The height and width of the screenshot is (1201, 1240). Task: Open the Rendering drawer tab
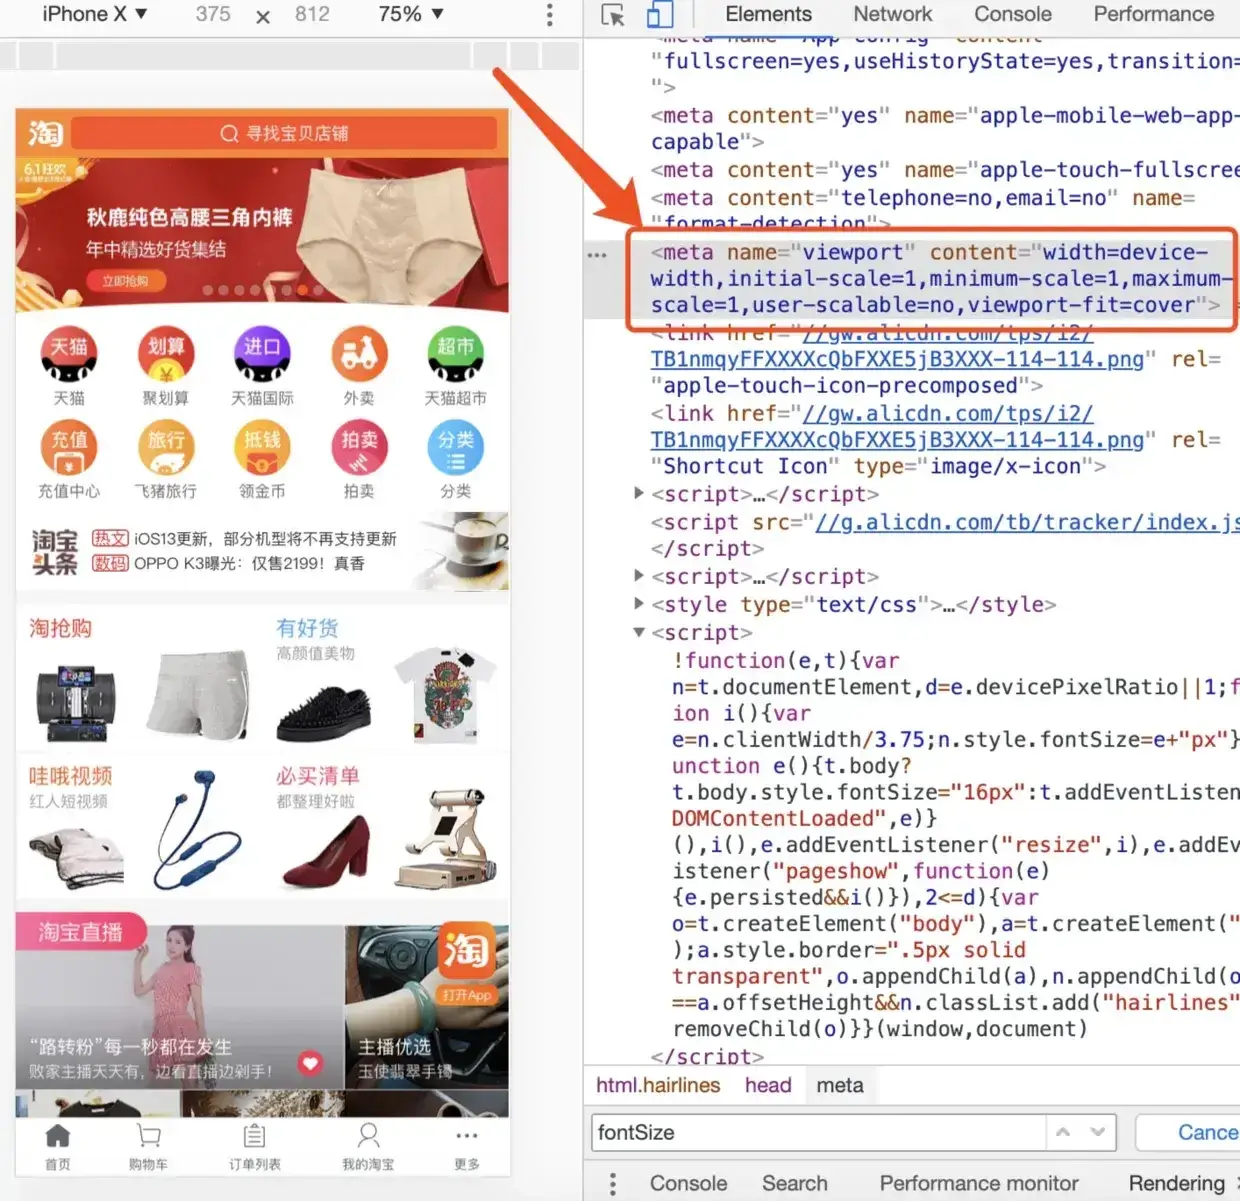(1176, 1183)
